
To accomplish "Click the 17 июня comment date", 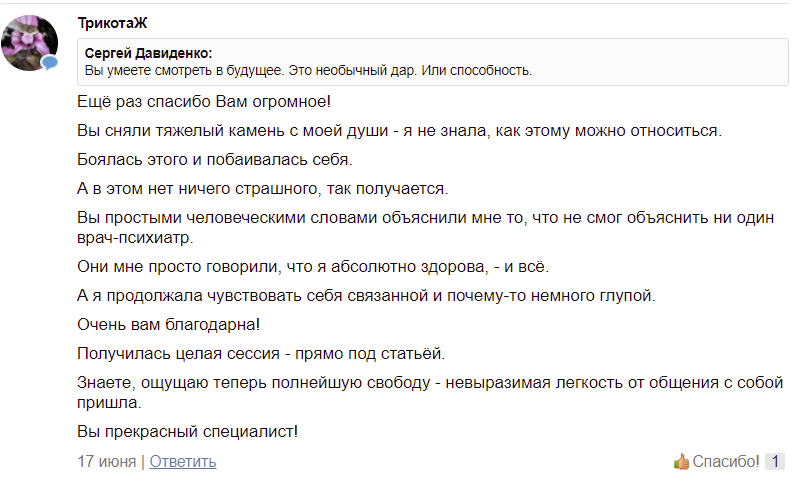I will point(107,461).
